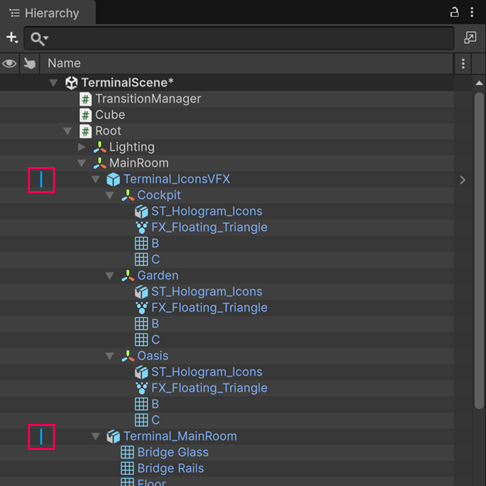The width and height of the screenshot is (486, 486).
Task: Click ST_Hologram_Icons model icon under Garden
Action: [x=141, y=292]
